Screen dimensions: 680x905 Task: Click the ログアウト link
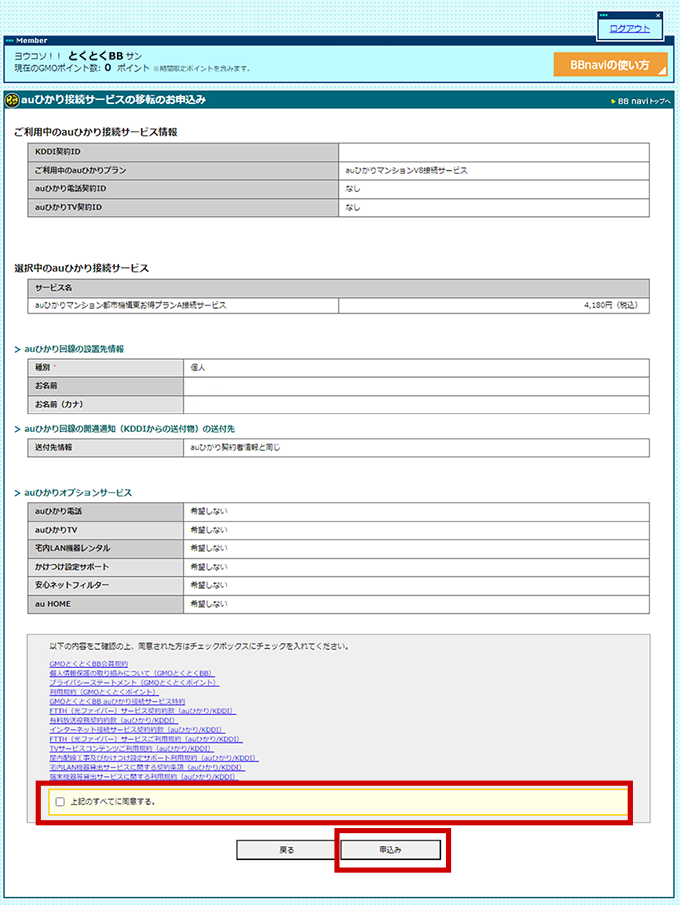click(629, 29)
